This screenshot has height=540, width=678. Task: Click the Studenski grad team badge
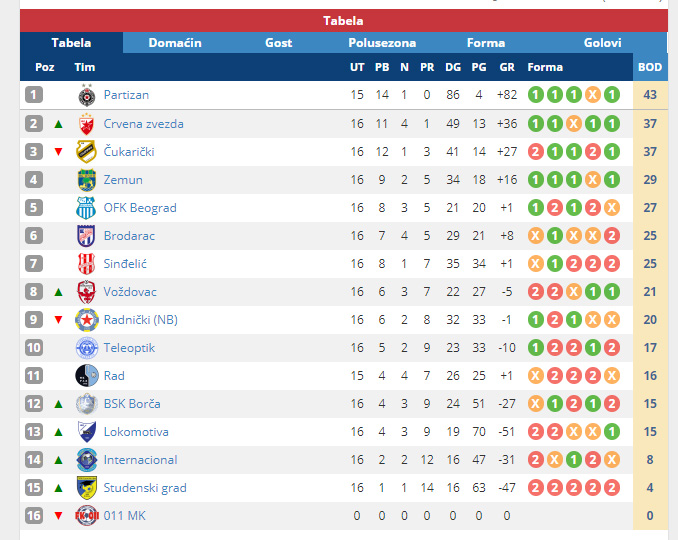[86, 488]
